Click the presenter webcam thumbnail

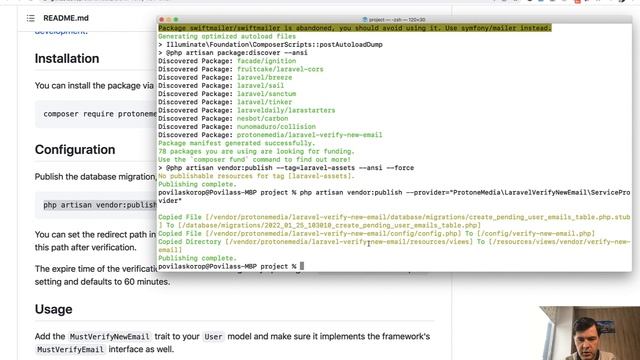coord(589,333)
